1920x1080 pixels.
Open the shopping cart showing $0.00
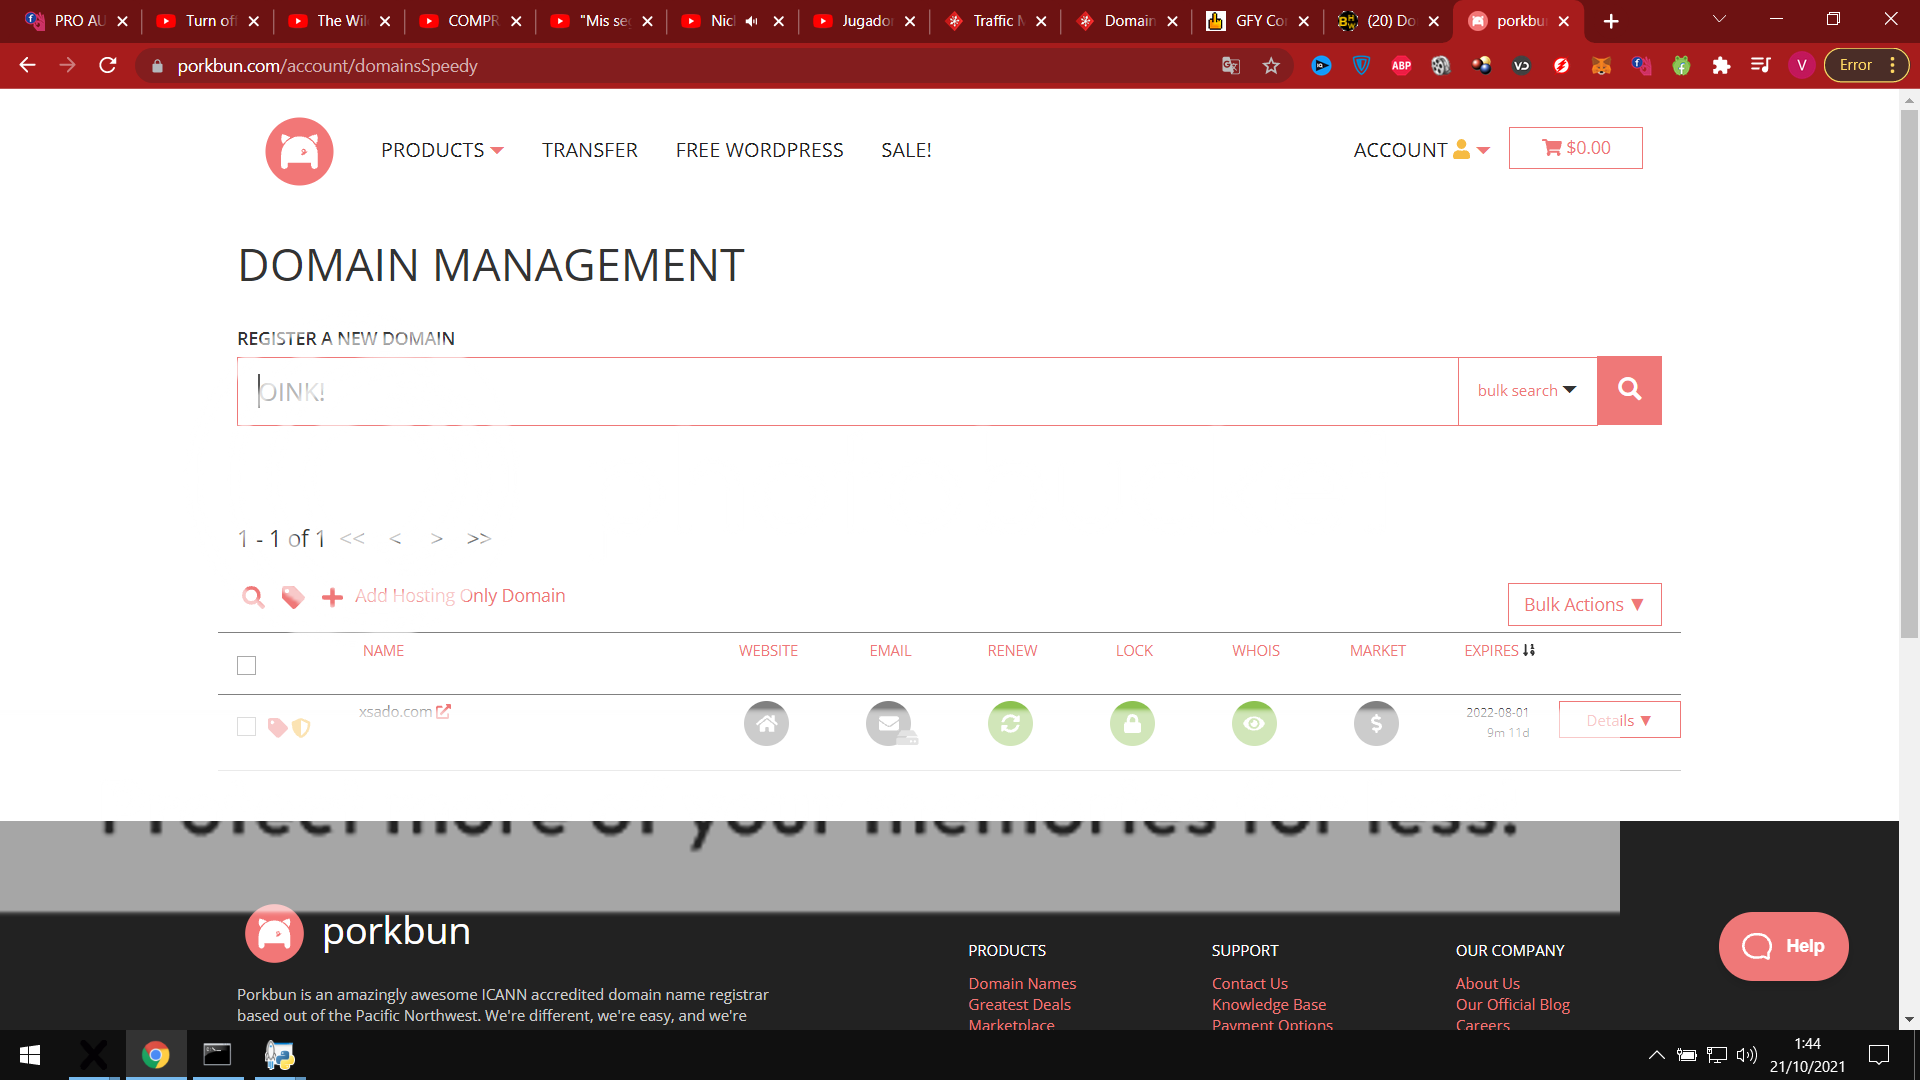point(1575,148)
